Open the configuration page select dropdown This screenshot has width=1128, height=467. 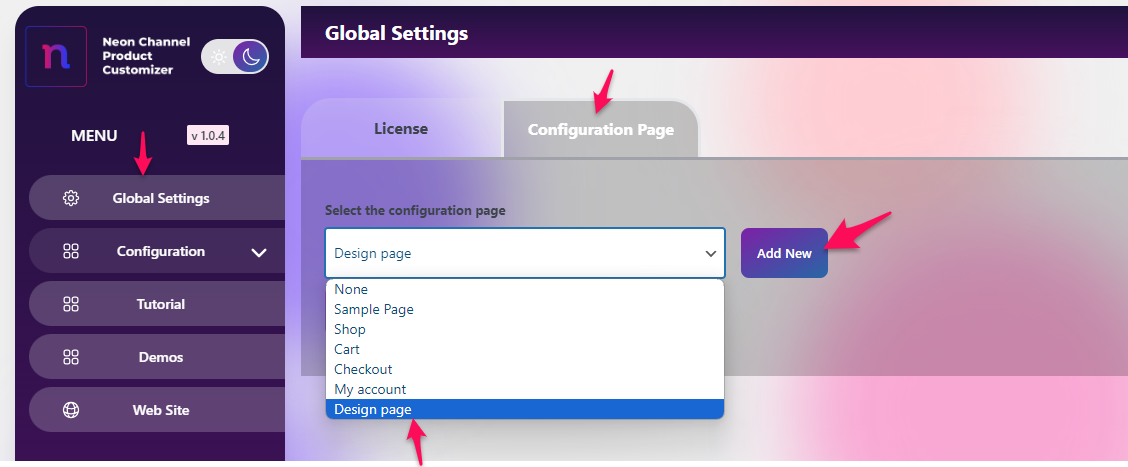coord(525,254)
